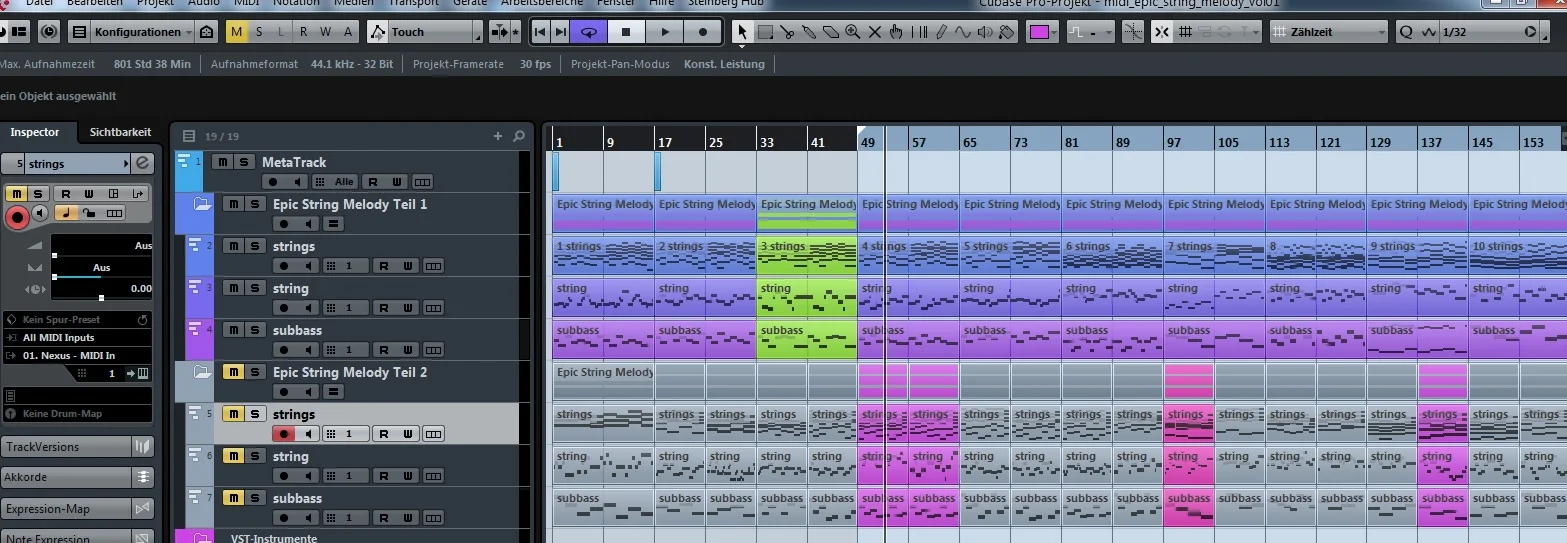Viewport: 1567px width, 543px height.
Task: Start playback with the Play button
Action: [665, 32]
